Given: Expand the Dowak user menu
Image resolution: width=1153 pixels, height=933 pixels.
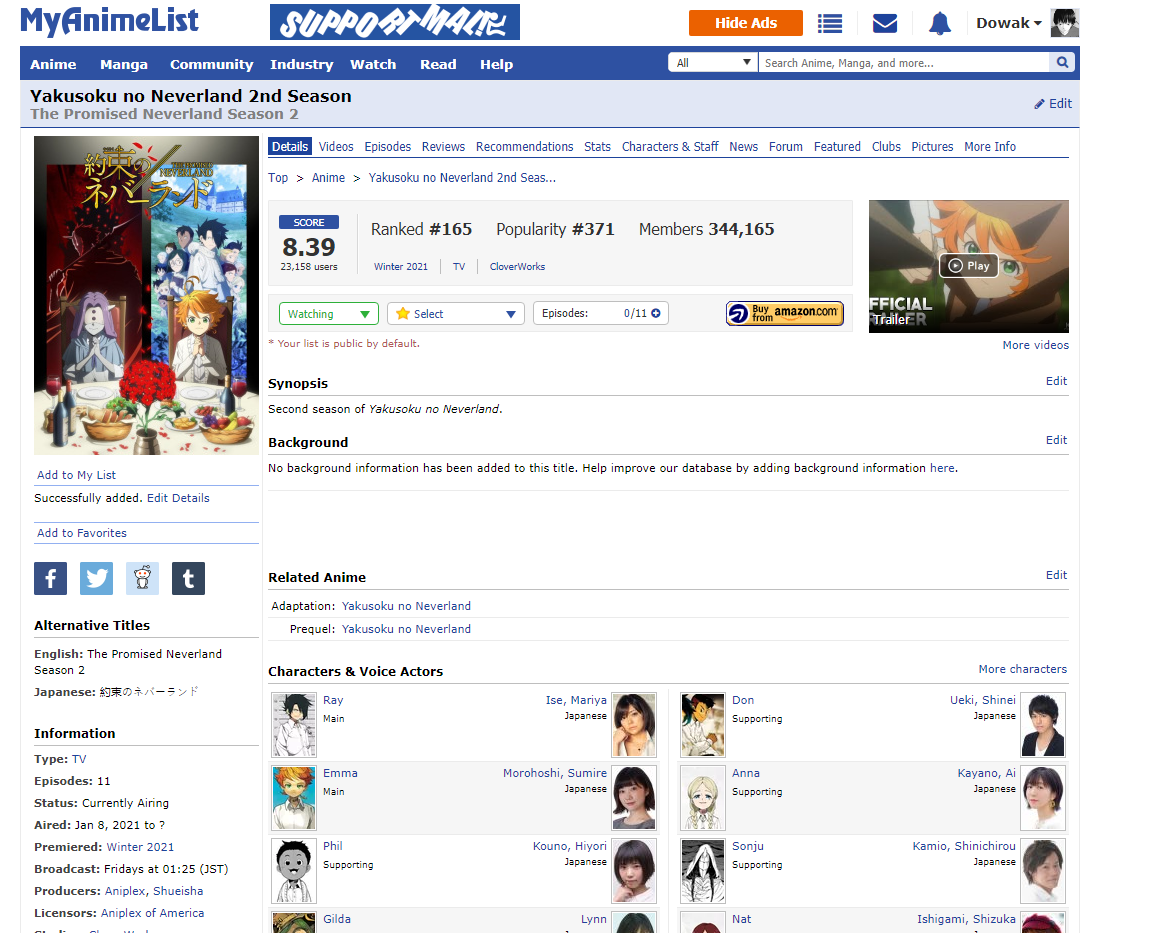Looking at the screenshot, I should [1008, 23].
